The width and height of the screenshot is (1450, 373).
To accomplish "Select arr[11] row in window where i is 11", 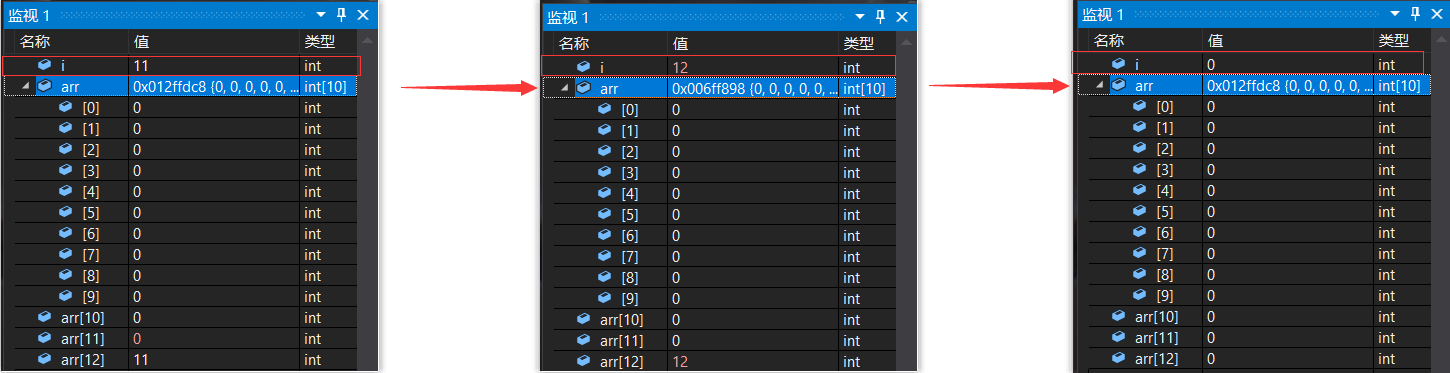I will point(180,338).
